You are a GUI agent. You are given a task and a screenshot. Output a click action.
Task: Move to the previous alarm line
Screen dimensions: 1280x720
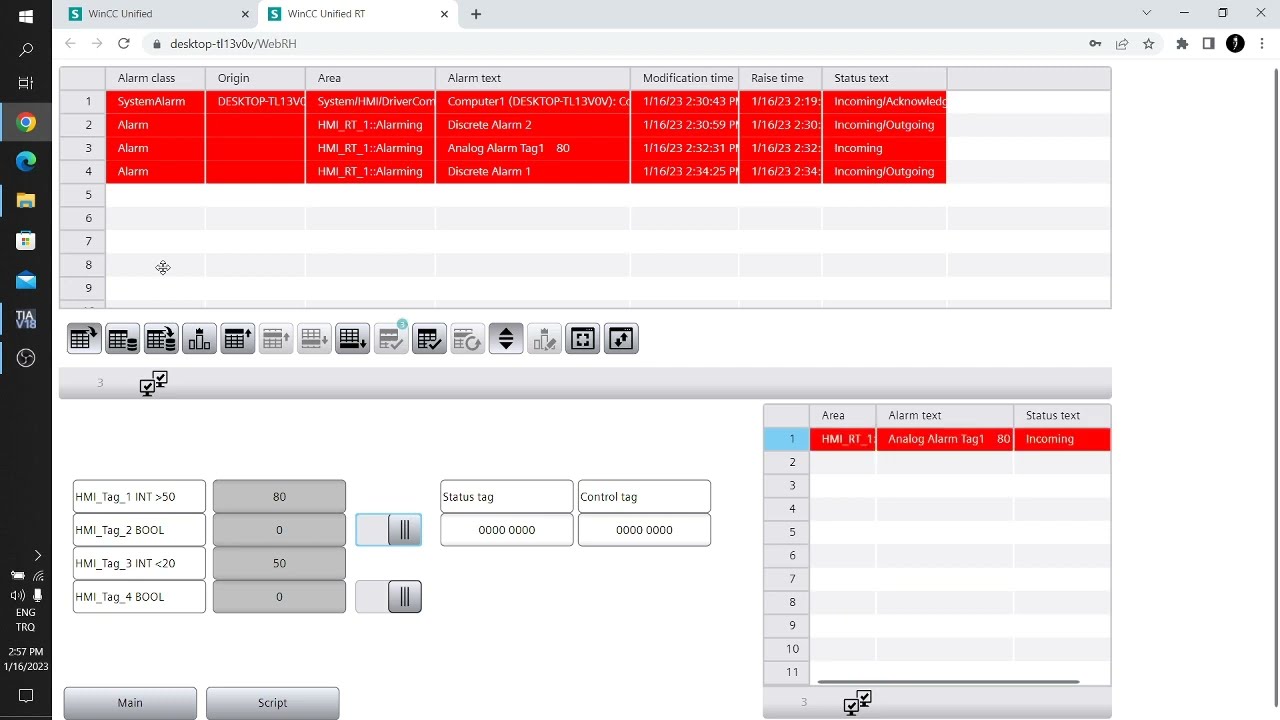276,339
